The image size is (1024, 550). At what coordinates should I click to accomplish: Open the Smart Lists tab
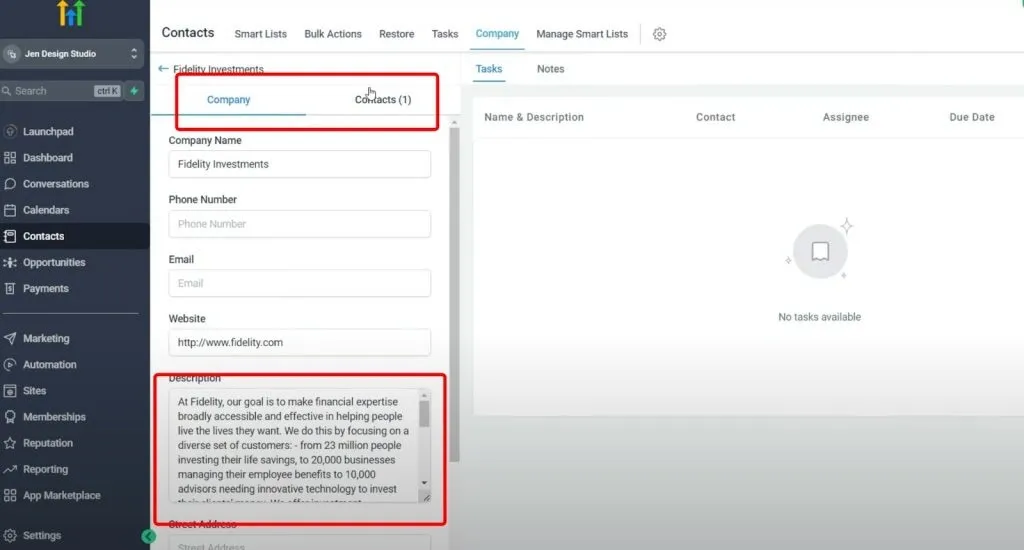(261, 34)
